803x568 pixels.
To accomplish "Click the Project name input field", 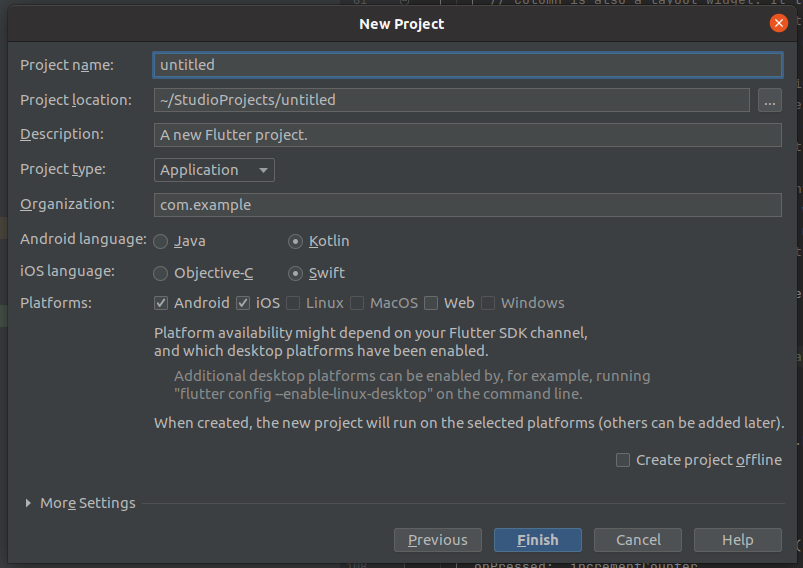I will click(x=468, y=65).
